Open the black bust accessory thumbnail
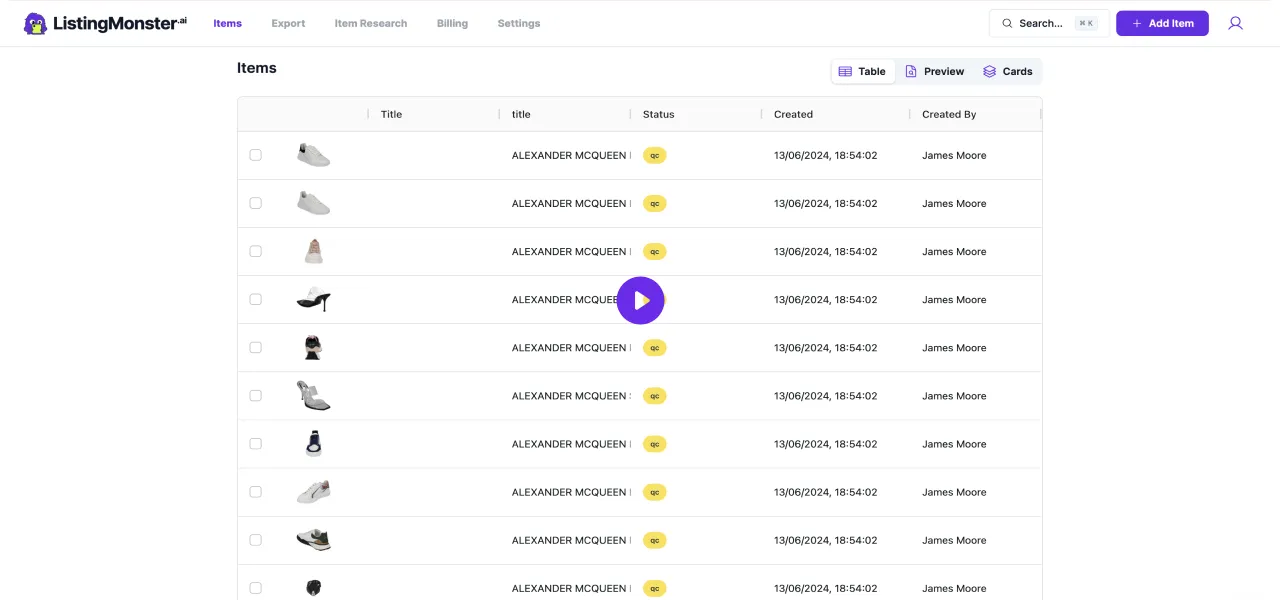 pyautogui.click(x=314, y=347)
